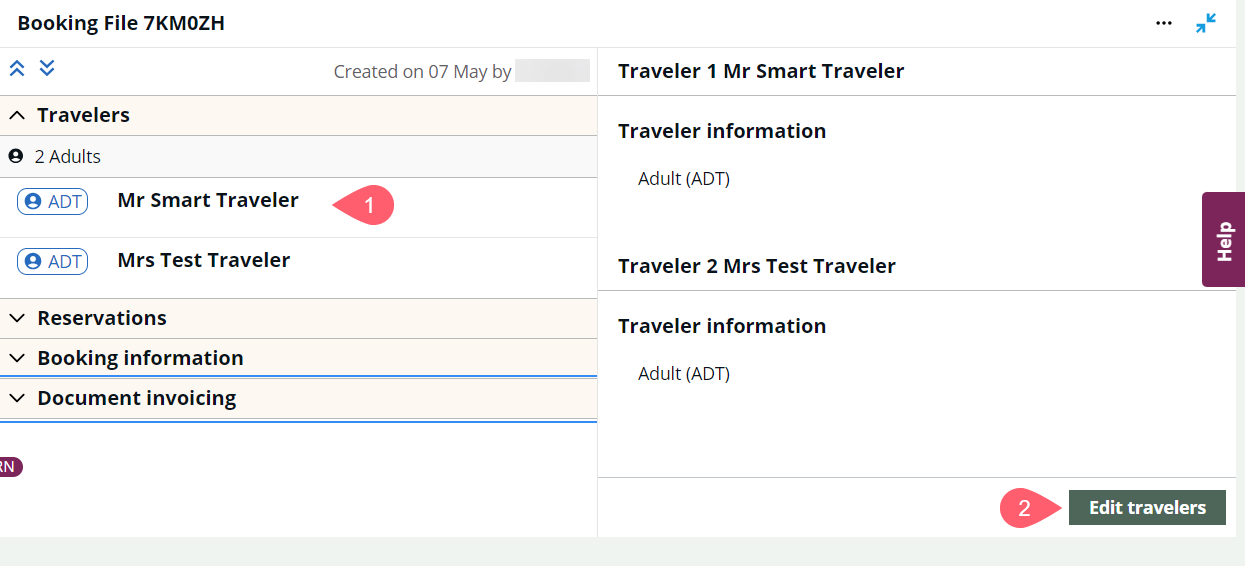
Task: Click ADT badge next to Mr Smart Traveler
Action: [53, 201]
